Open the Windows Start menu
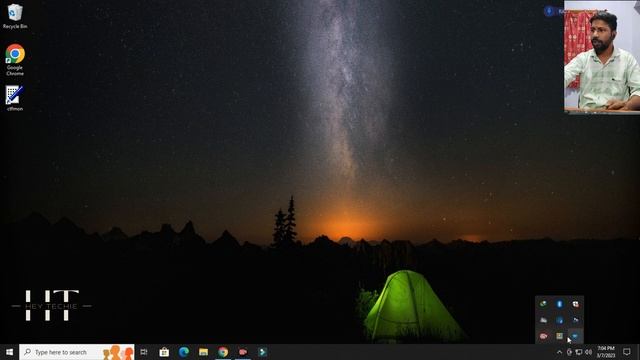This screenshot has width=640, height=360. point(9,352)
